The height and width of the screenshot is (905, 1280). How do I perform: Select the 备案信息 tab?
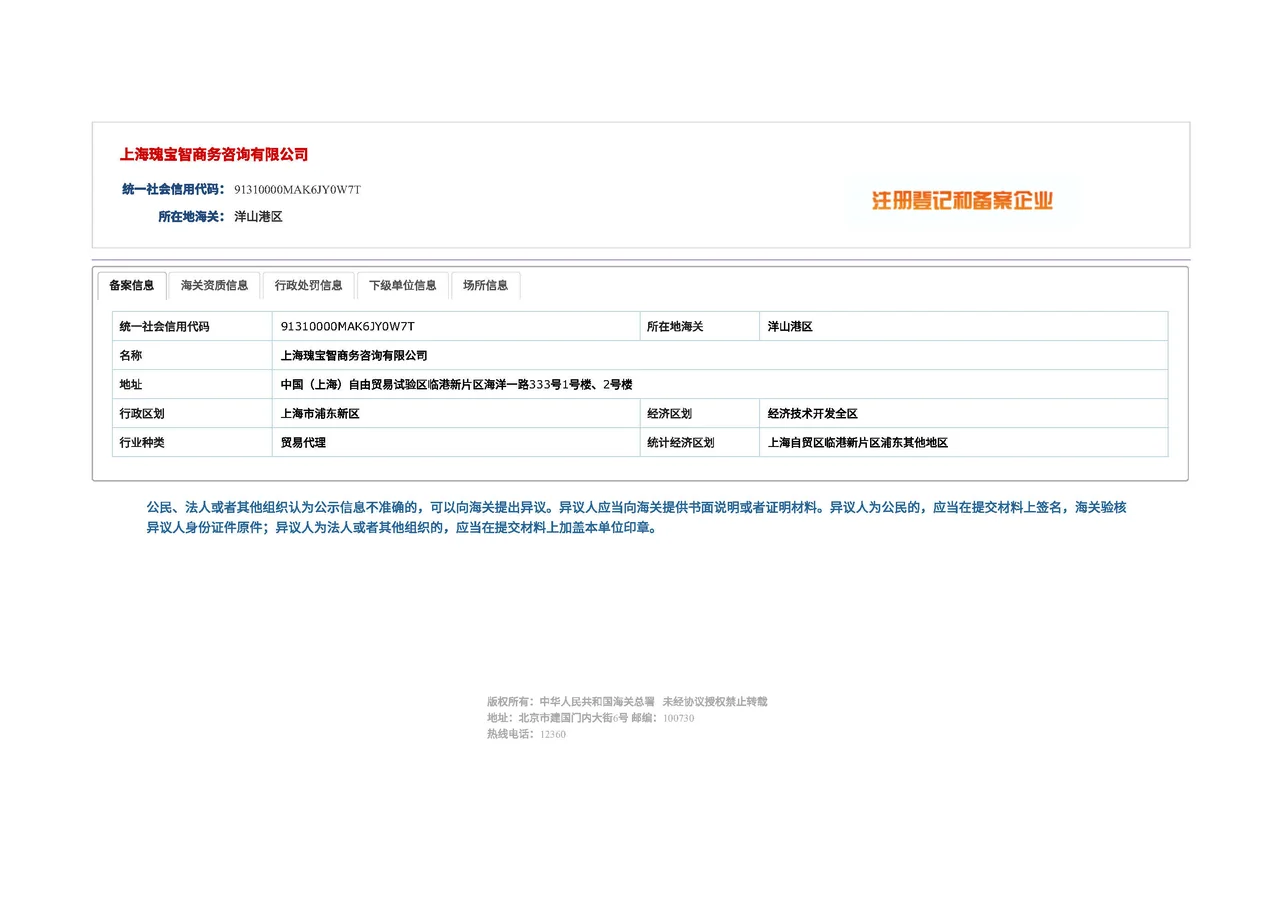pyautogui.click(x=132, y=286)
